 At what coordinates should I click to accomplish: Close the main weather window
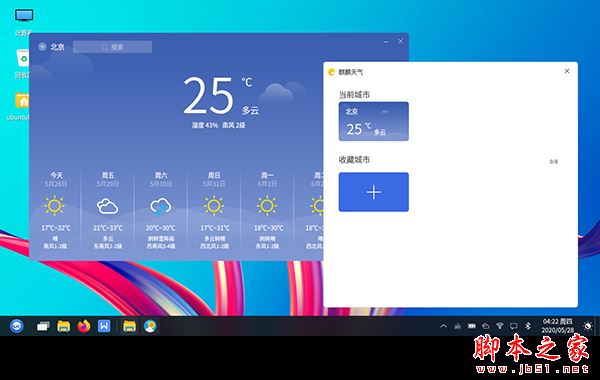click(x=400, y=41)
